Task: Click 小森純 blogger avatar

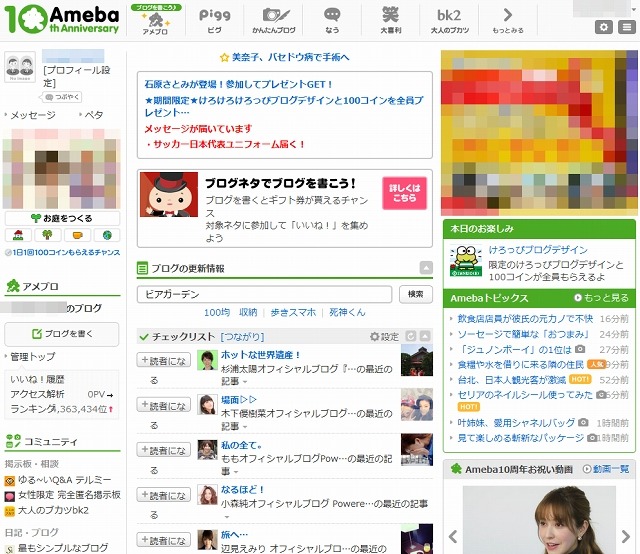Action: (x=207, y=494)
